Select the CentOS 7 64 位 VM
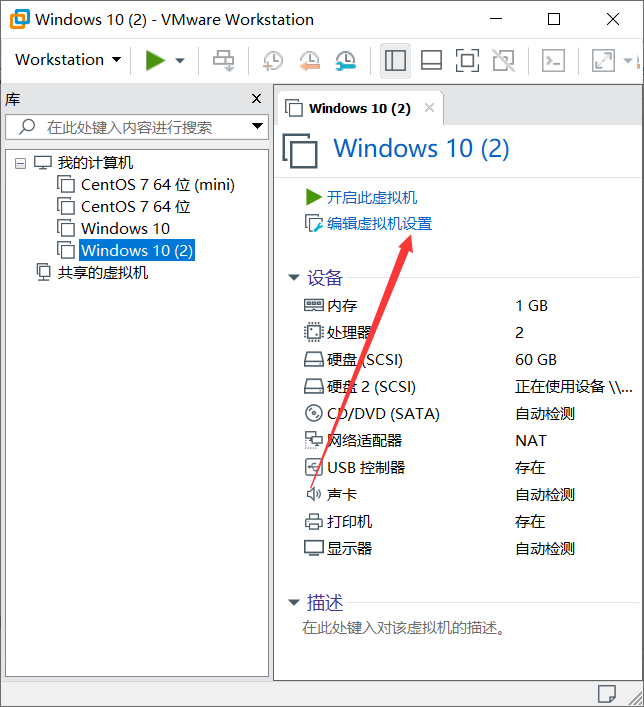The height and width of the screenshot is (707, 644). pos(135,207)
